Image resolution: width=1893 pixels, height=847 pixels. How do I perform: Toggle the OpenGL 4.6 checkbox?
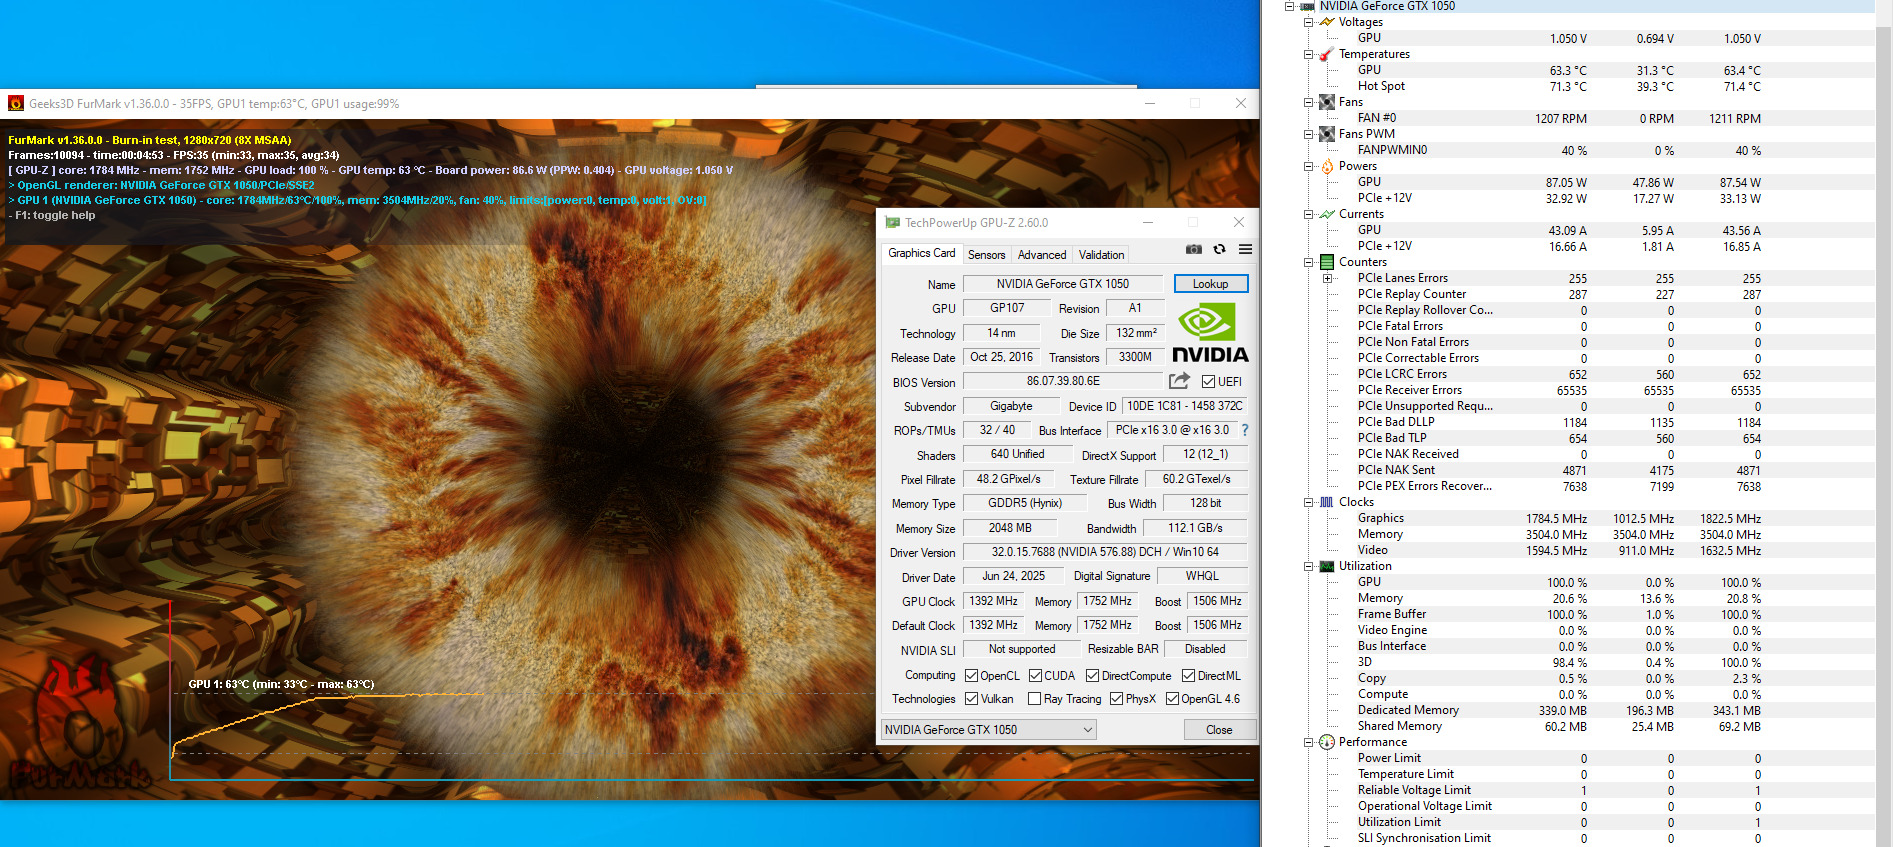[x=1172, y=699]
